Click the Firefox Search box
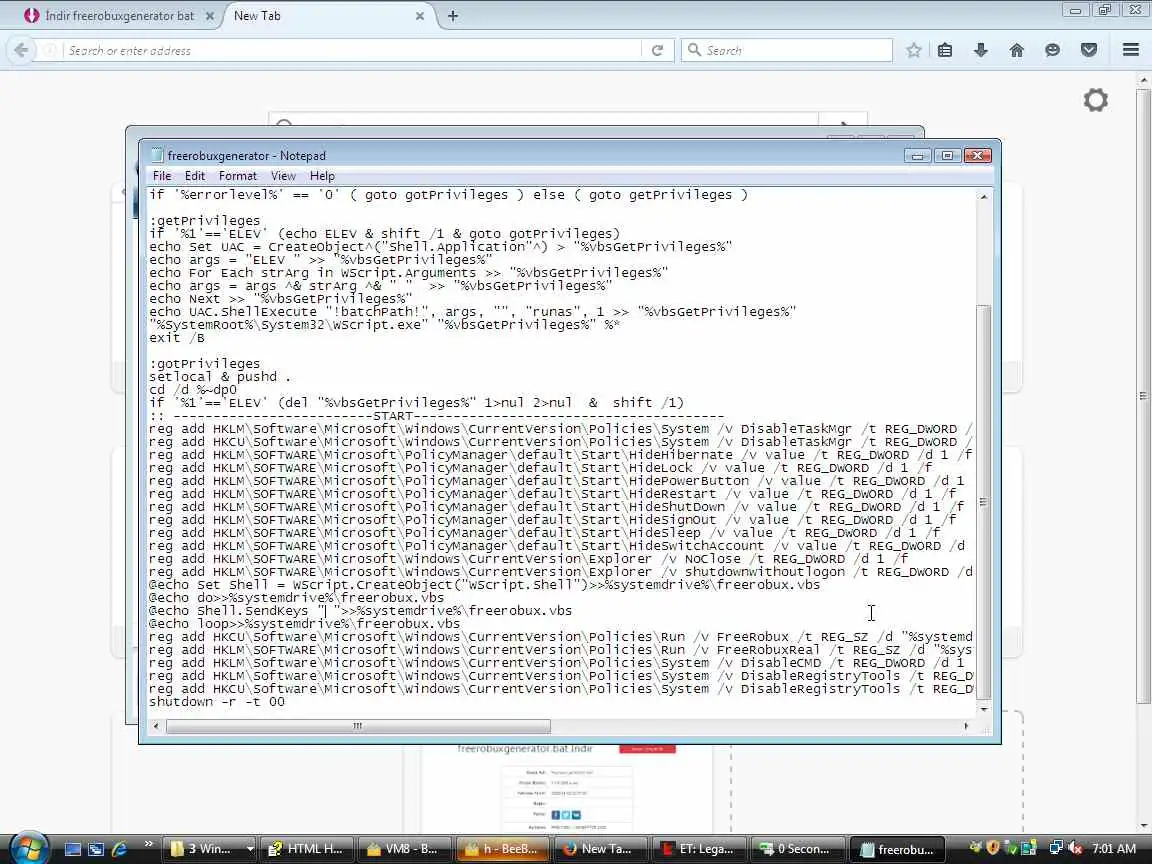 coord(786,50)
